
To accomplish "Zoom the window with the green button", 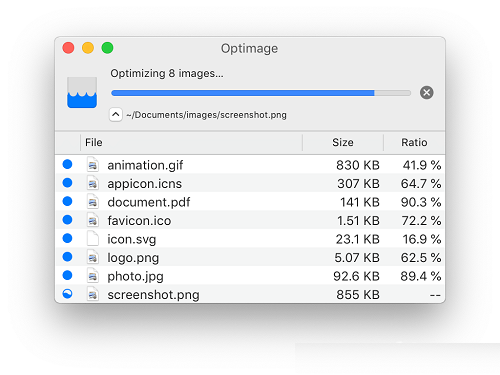I will [107, 48].
